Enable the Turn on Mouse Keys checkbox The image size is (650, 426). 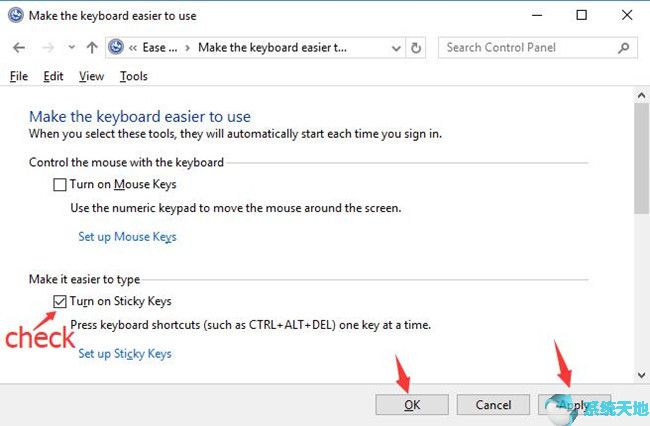click(60, 185)
